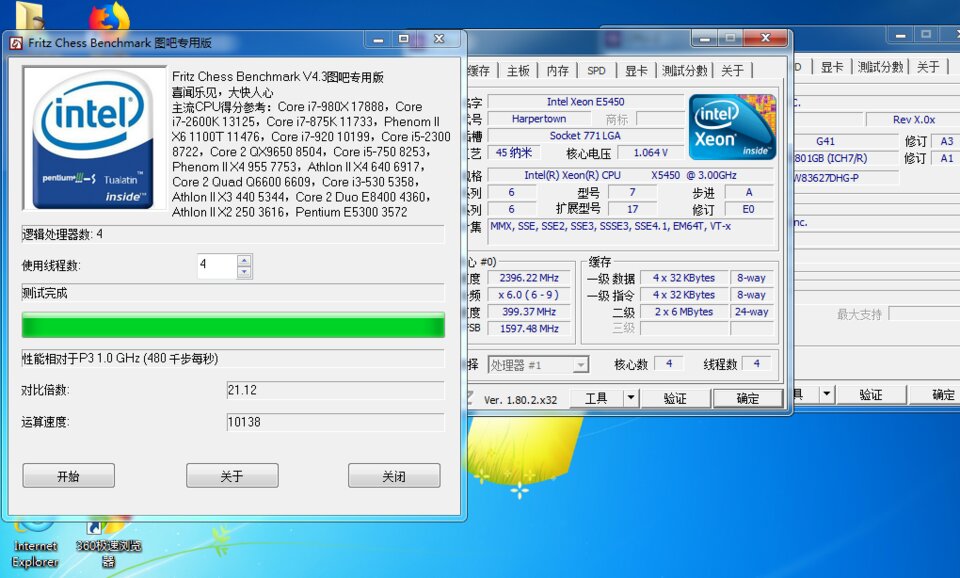This screenshot has height=578, width=960.
Task: Click the version text 'Ver. 1.80.2.x32'
Action: [x=520, y=400]
